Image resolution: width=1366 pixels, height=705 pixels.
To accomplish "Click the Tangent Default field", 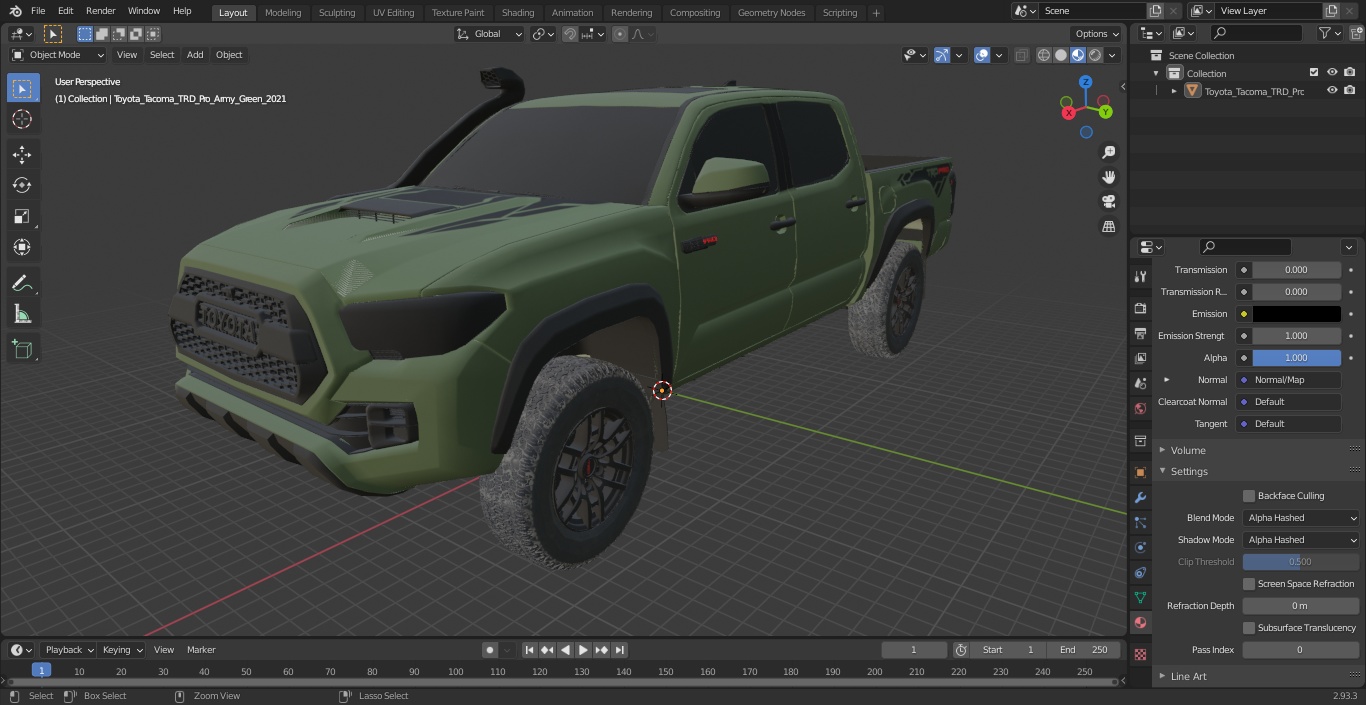I will pos(1289,424).
